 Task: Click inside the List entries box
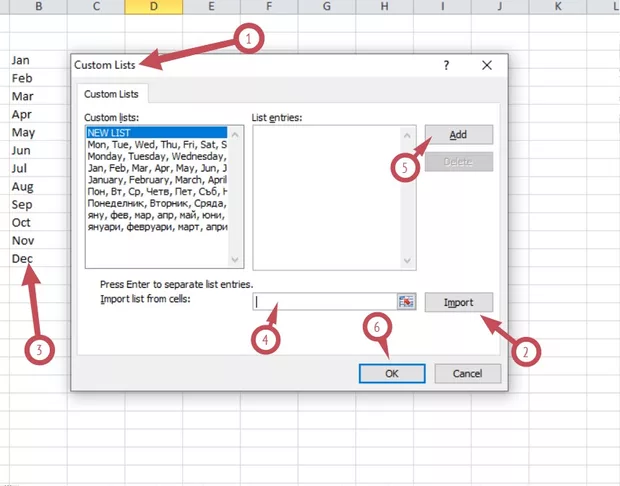pos(327,198)
